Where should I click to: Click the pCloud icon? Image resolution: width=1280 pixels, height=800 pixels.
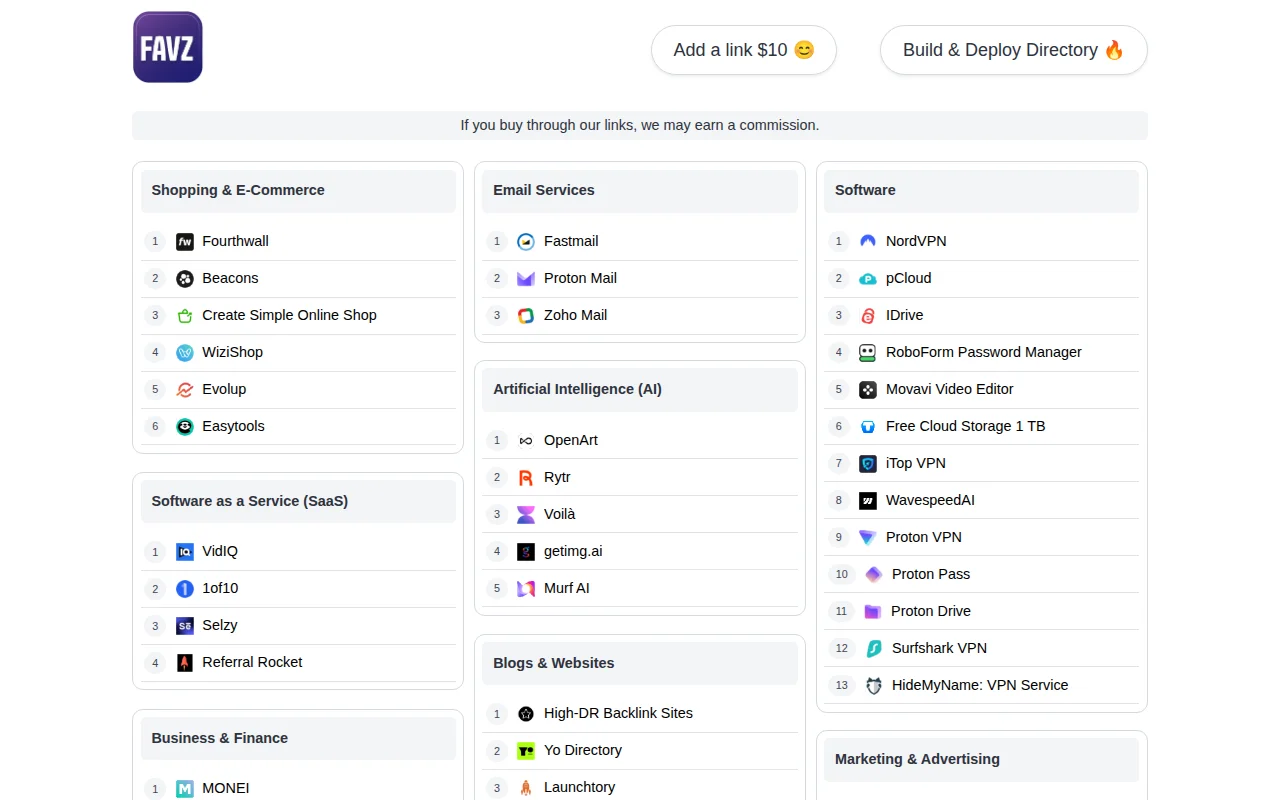click(x=868, y=278)
